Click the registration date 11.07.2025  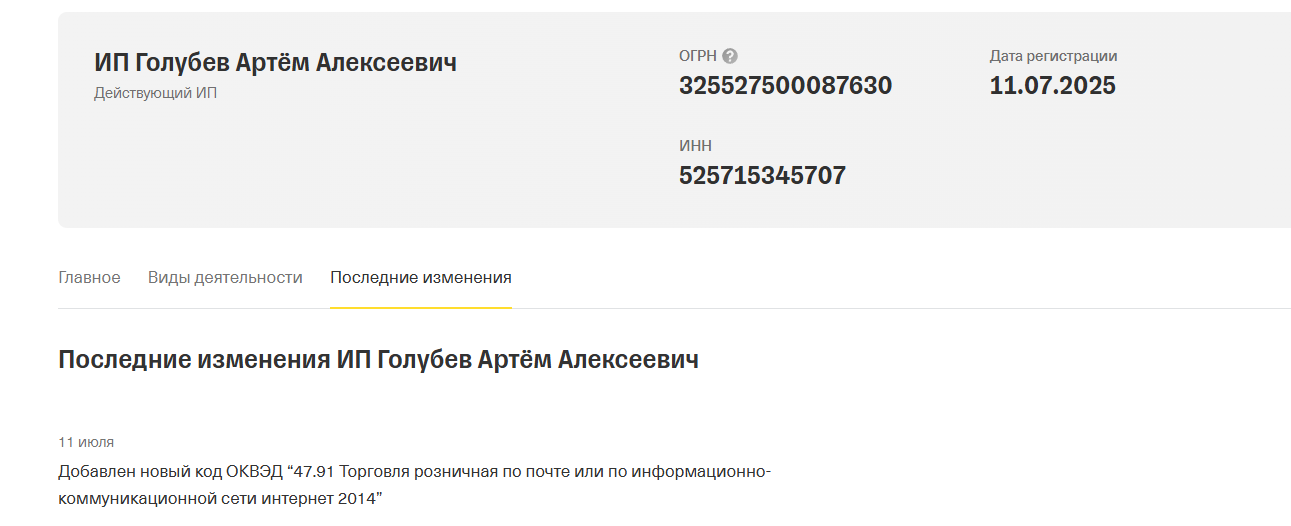[1052, 86]
